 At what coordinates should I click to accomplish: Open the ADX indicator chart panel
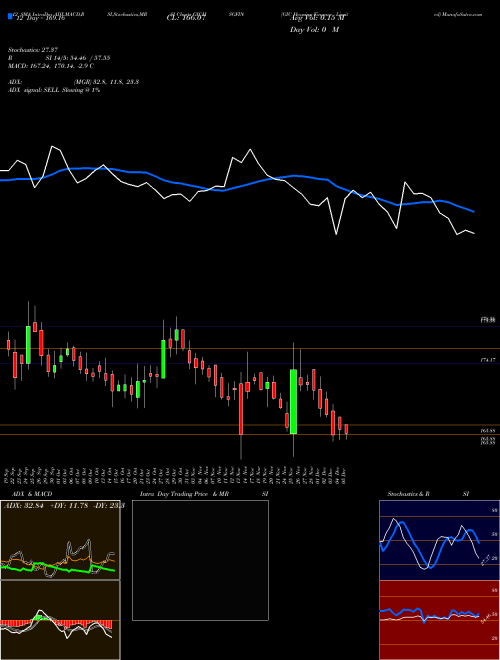(60, 540)
